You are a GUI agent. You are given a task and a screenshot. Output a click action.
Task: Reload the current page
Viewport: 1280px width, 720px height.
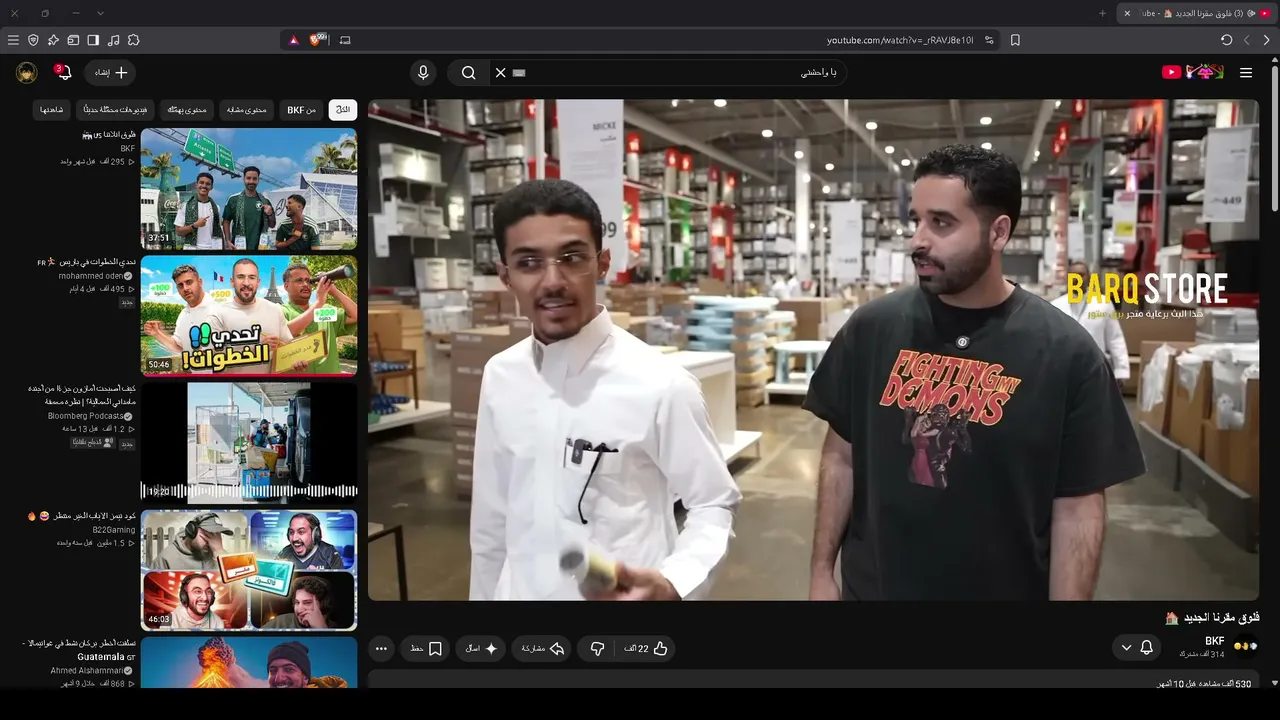1227,40
